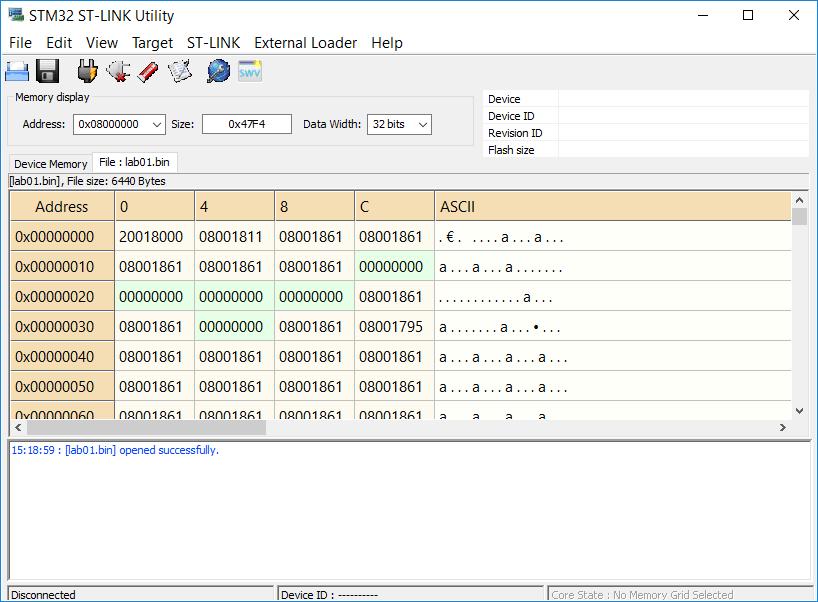The image size is (818, 602).
Task: Click the Revision ID info row
Action: (x=646, y=133)
